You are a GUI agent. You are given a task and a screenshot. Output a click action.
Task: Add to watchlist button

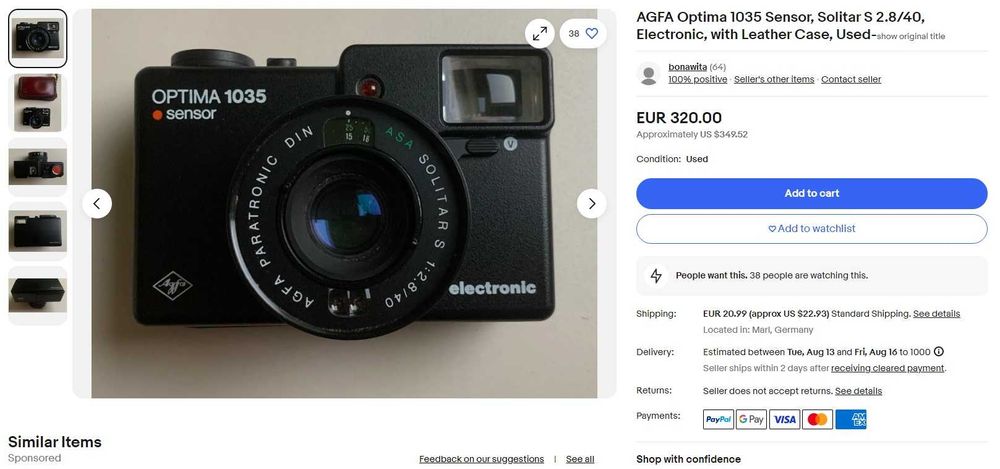pyautogui.click(x=811, y=229)
